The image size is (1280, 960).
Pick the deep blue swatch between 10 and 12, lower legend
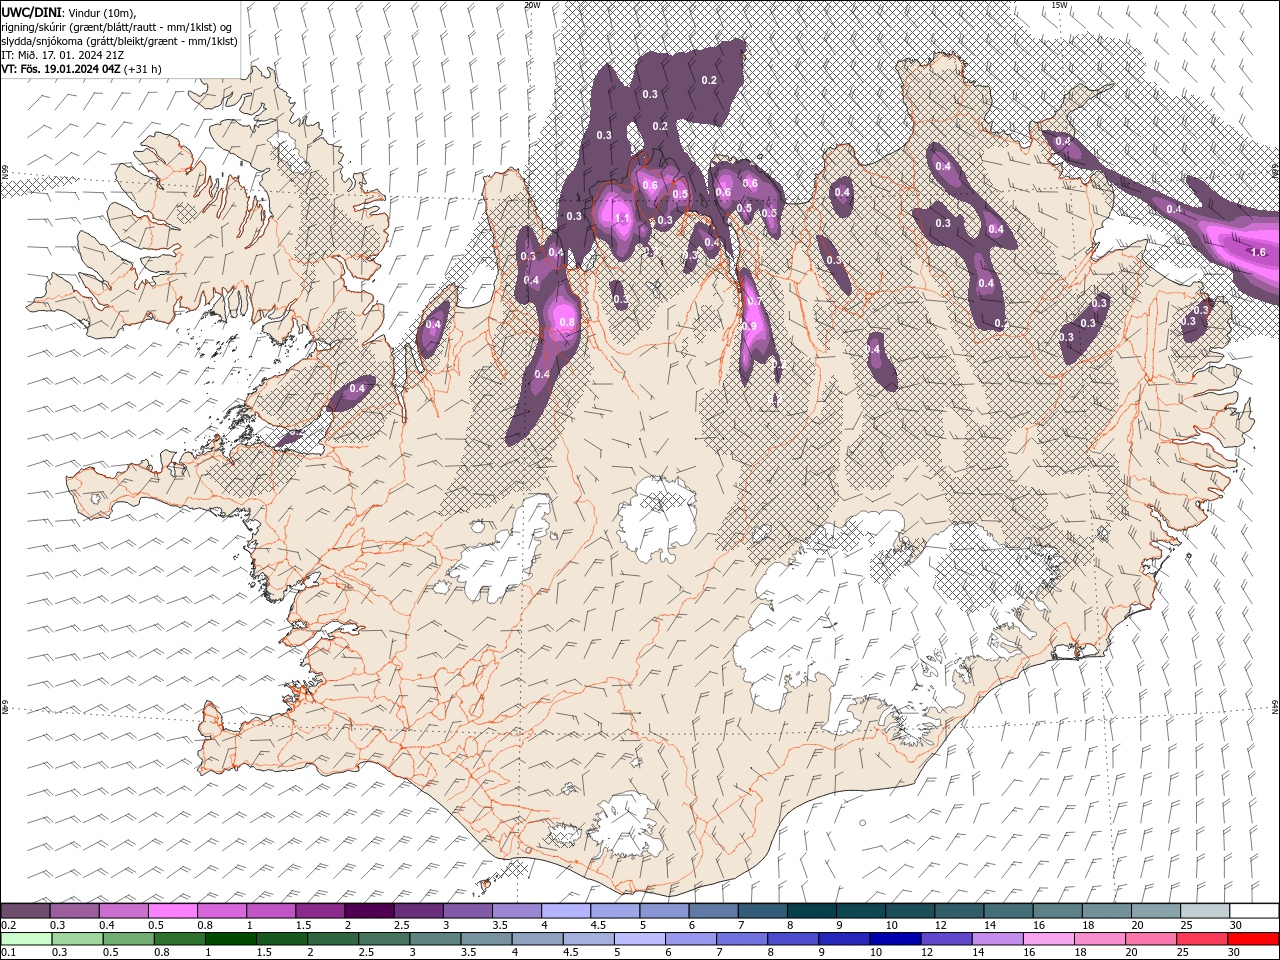click(895, 939)
